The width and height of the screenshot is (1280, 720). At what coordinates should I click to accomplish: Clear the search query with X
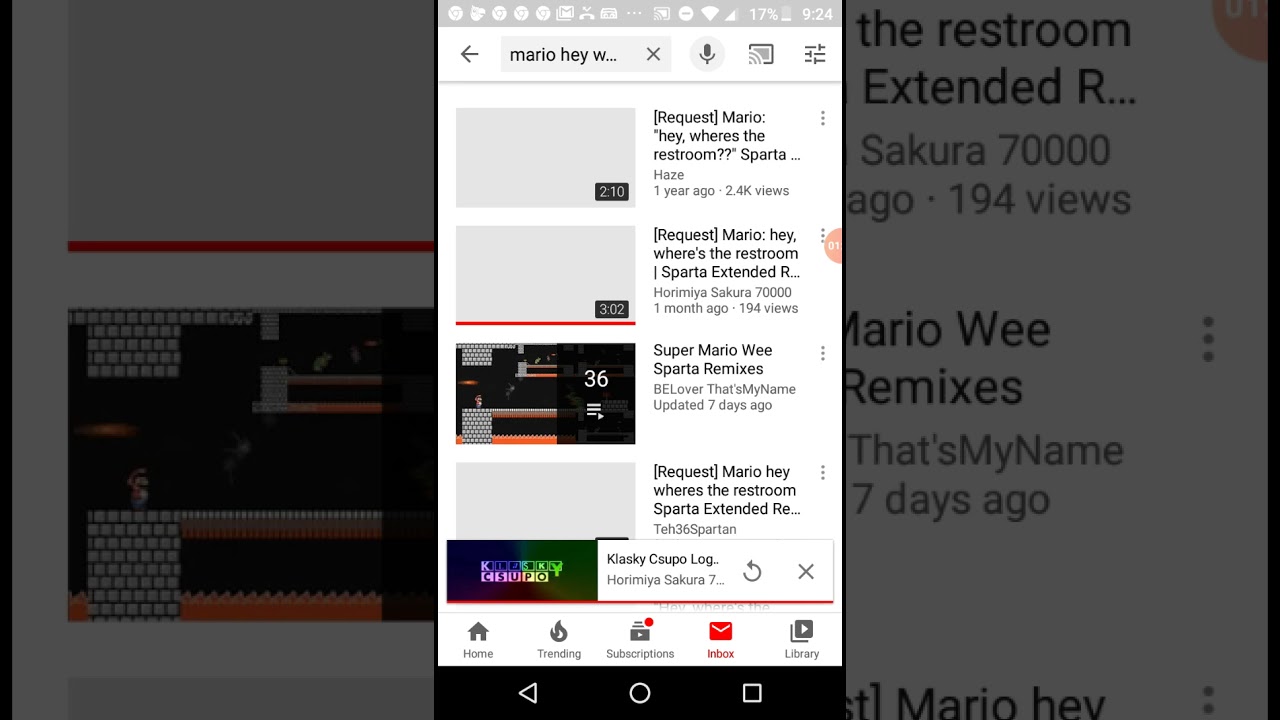click(653, 55)
